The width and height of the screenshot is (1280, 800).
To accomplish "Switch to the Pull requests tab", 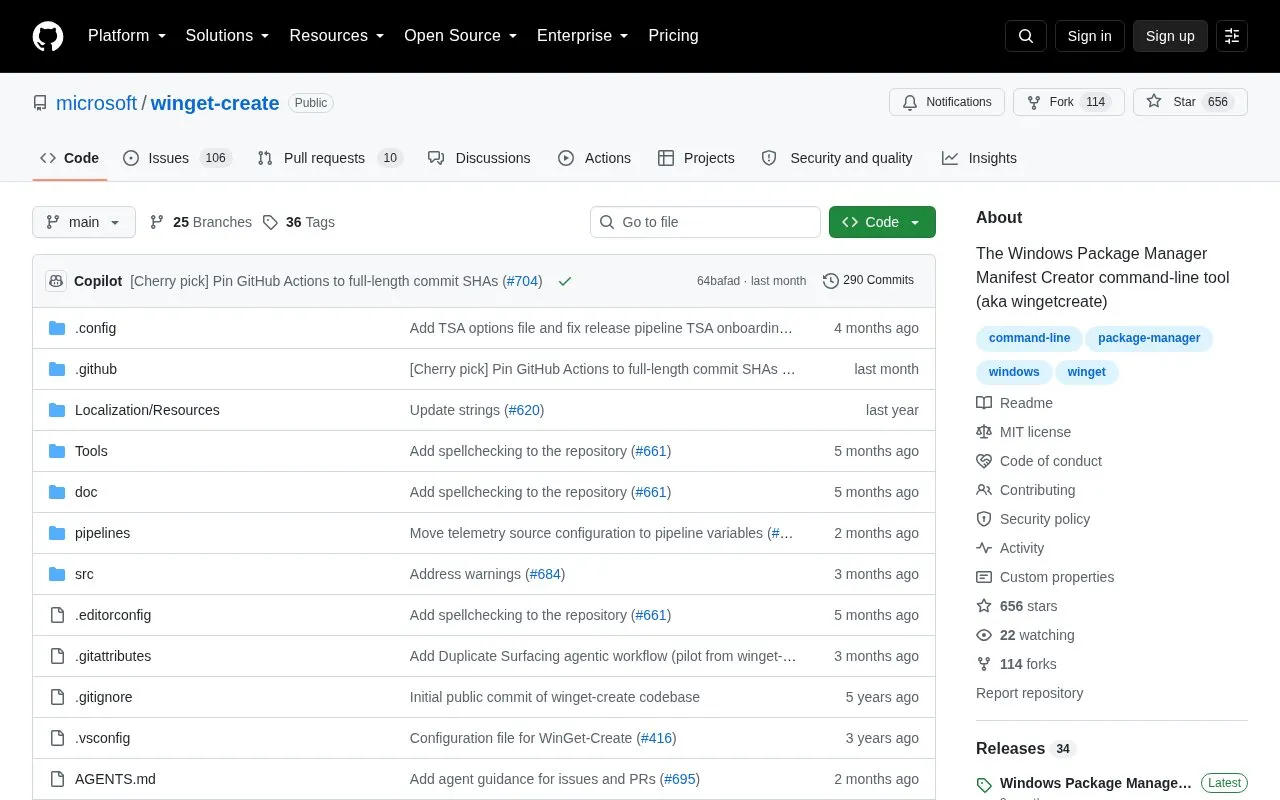I will tap(329, 158).
